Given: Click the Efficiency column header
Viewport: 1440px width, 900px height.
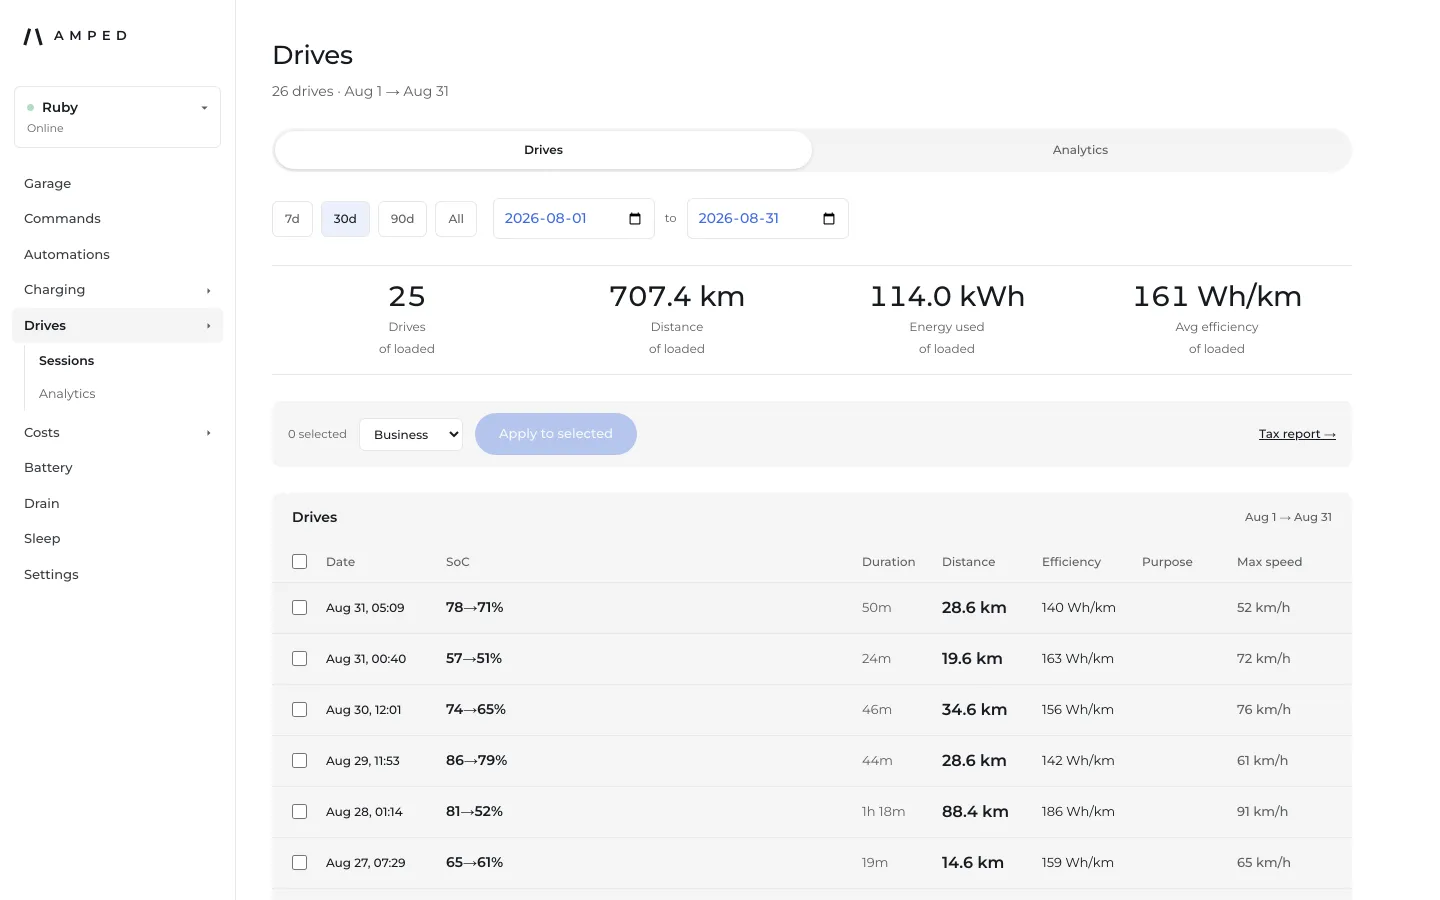Looking at the screenshot, I should point(1071,562).
